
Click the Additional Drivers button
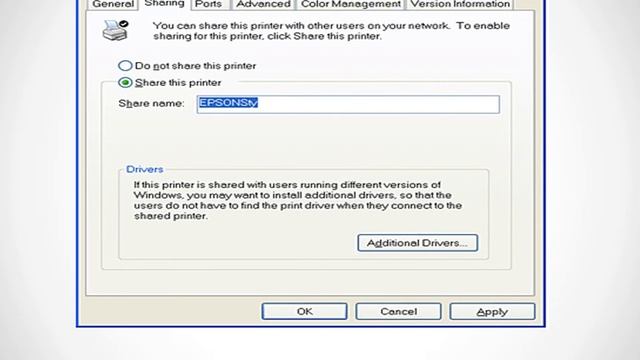[x=418, y=243]
